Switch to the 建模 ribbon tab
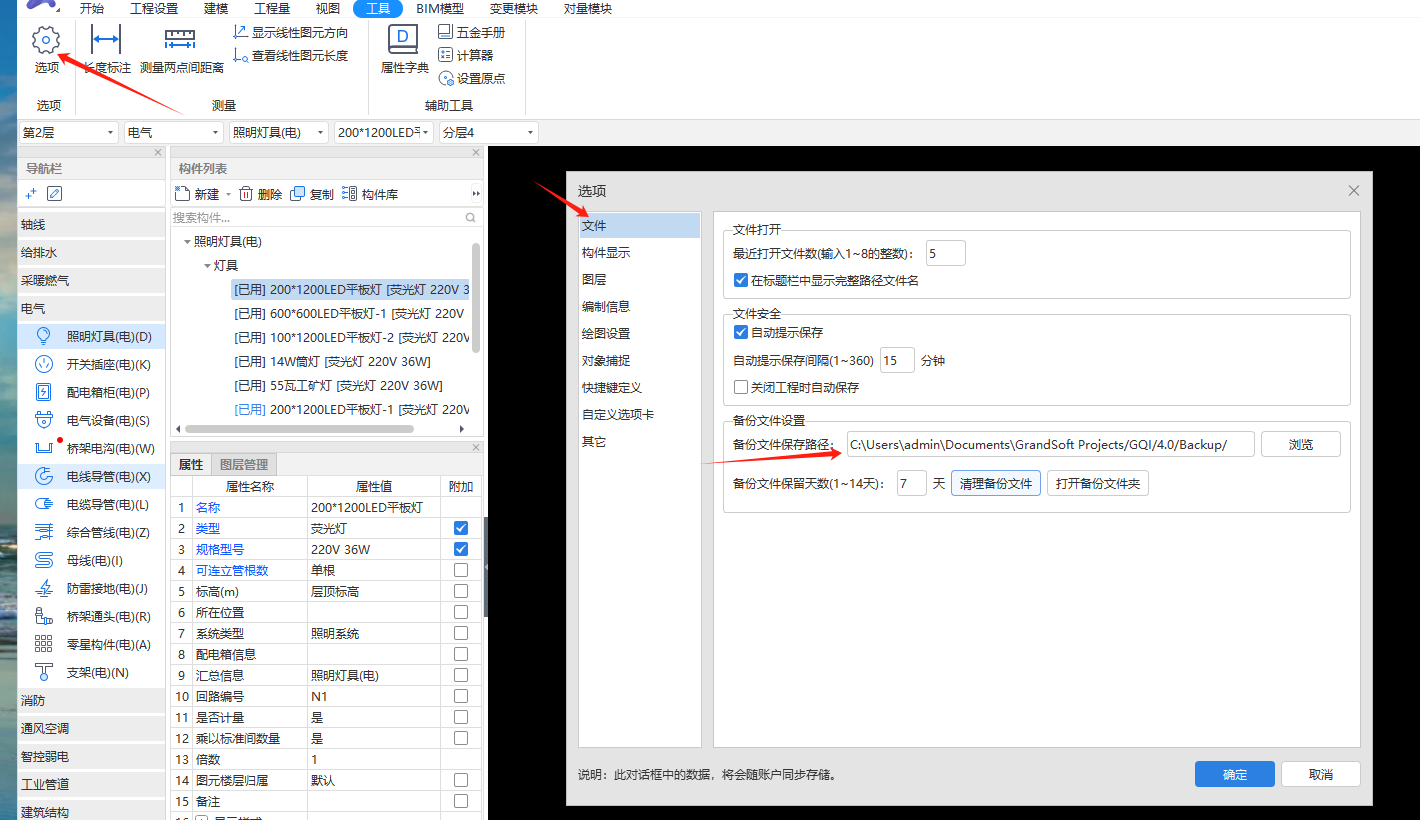The width and height of the screenshot is (1420, 820). tap(216, 9)
